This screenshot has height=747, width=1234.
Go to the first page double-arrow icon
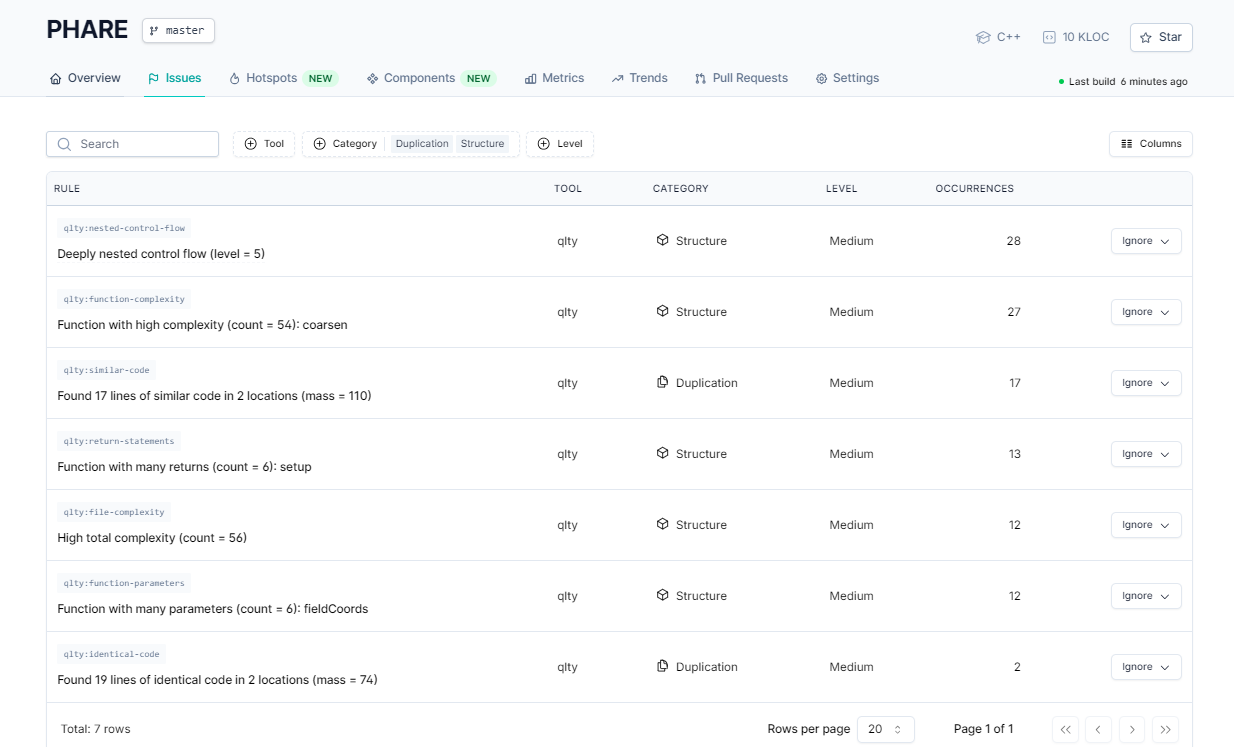(x=1066, y=729)
